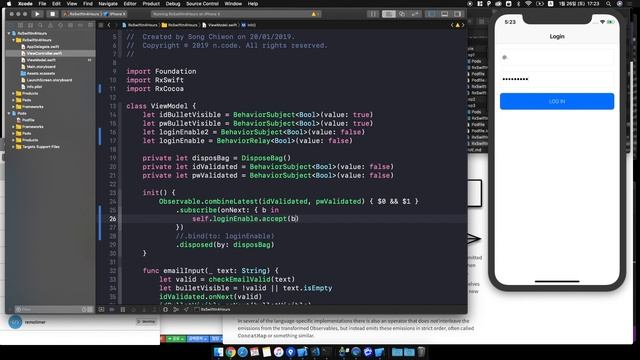
Task: Open the Navigate menu
Action: 108,4
